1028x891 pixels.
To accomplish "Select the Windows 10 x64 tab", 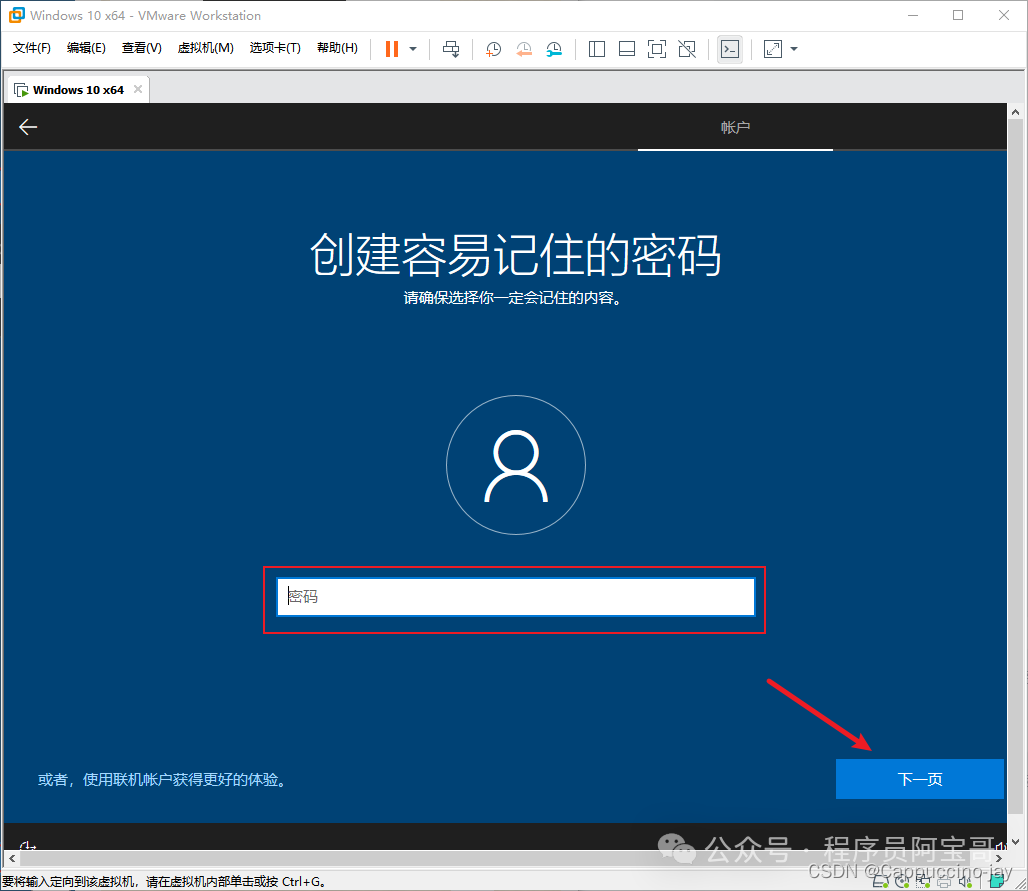I will click(x=78, y=90).
